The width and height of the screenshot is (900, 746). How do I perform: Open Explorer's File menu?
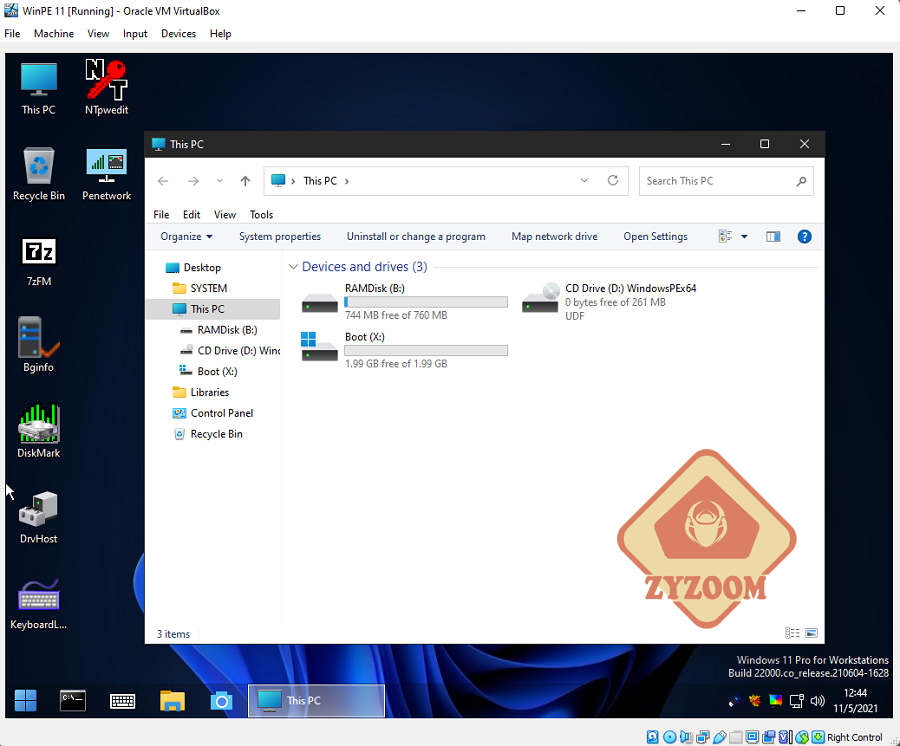pos(161,215)
